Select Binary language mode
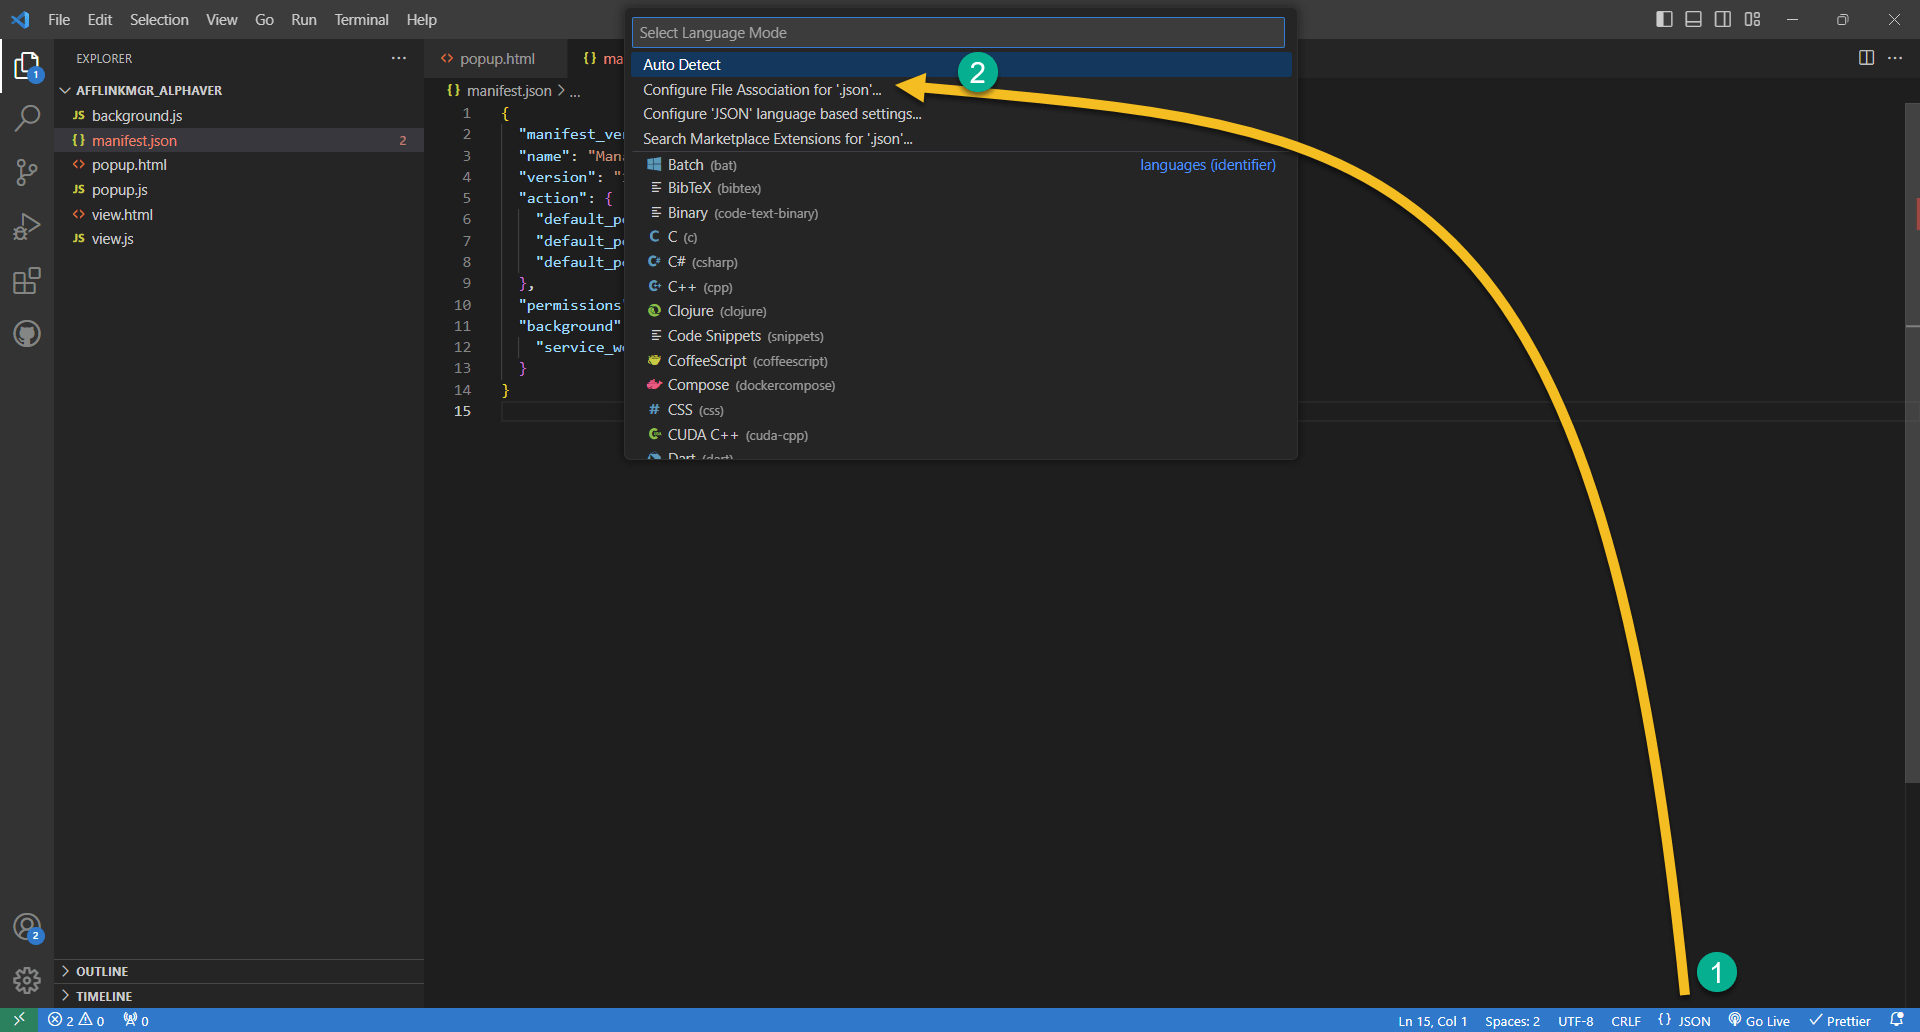Screen dimensions: 1920x1032 point(961,213)
